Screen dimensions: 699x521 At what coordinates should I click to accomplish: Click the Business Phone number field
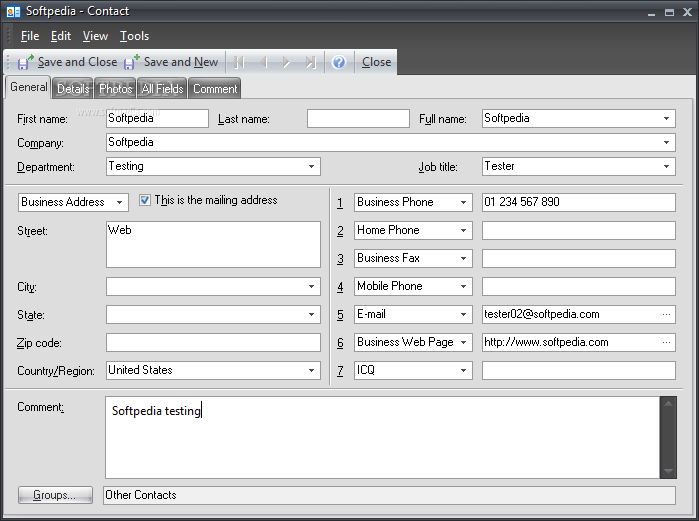pyautogui.click(x=579, y=202)
